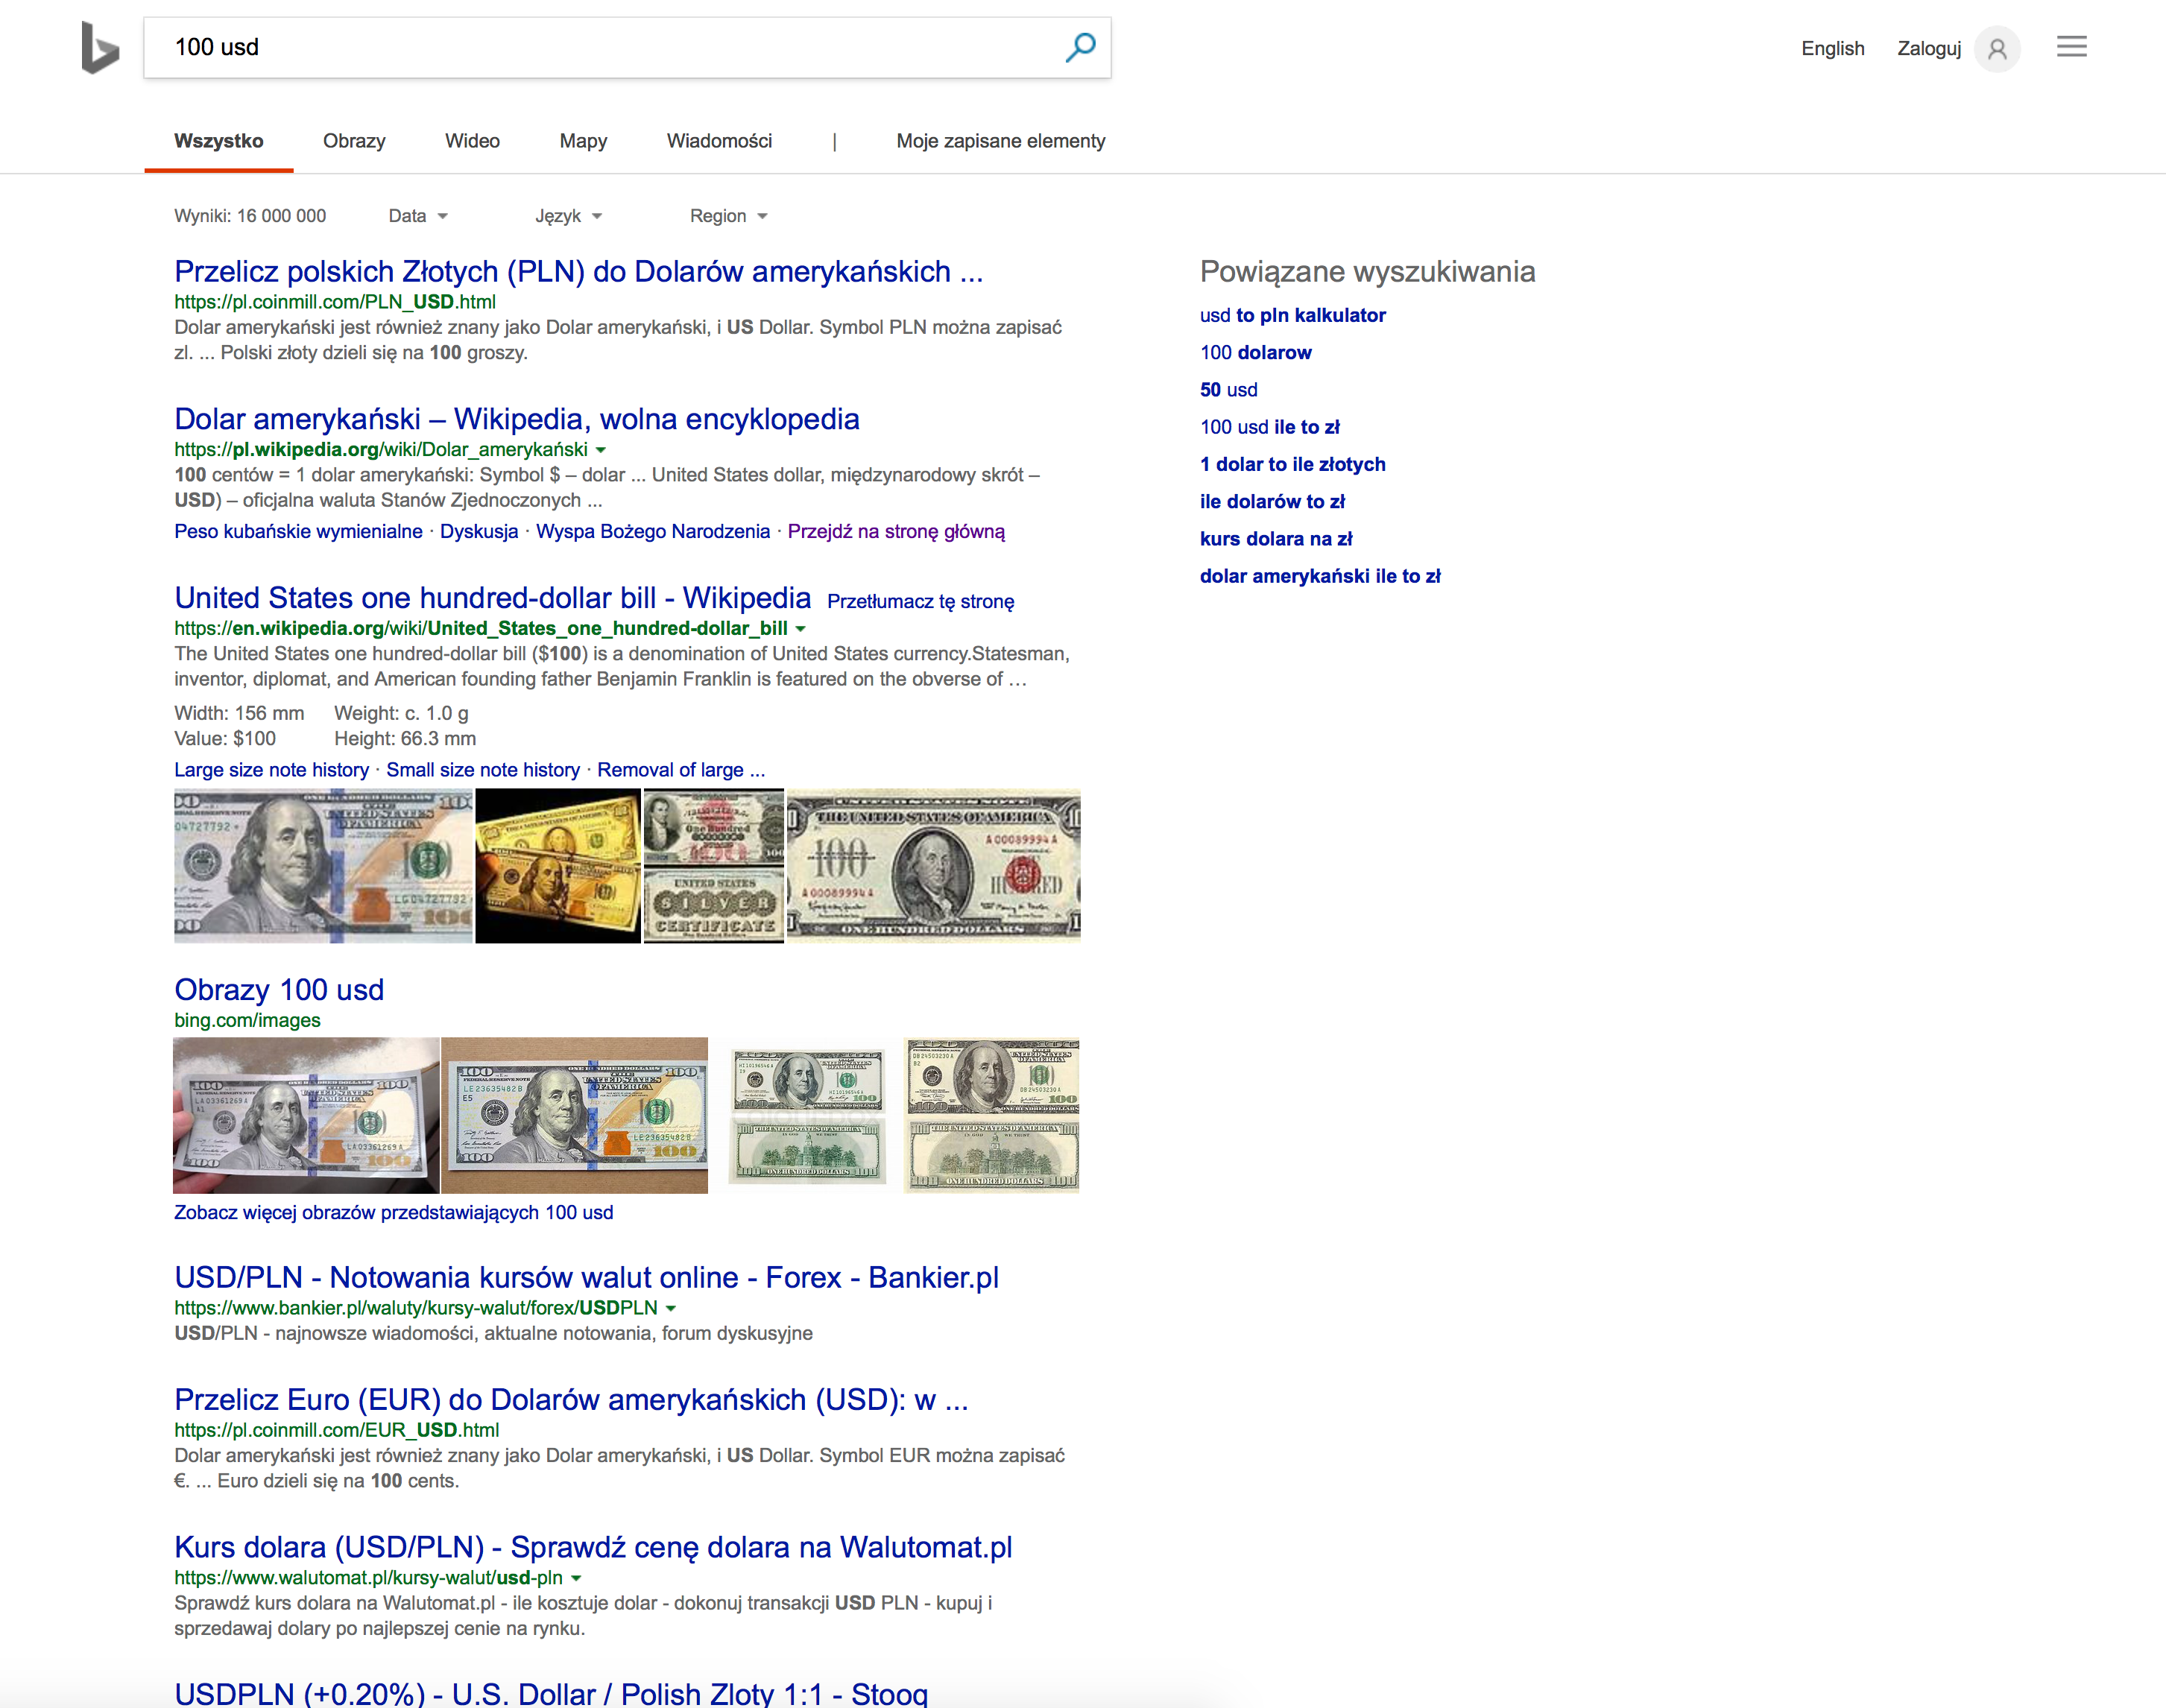Open 'Peso kubańskie wymienialne' sublink

coord(298,531)
